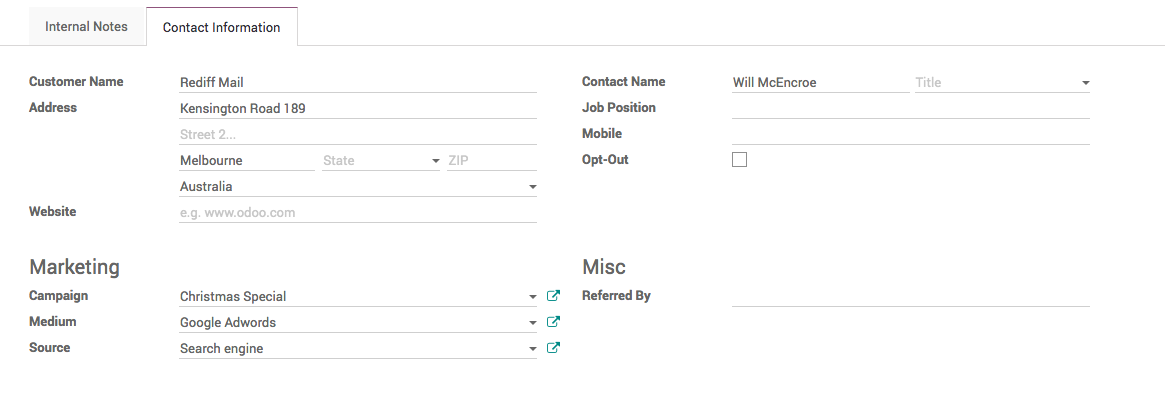This screenshot has height=420, width=1165.
Task: Select the Contact Information tab
Action: (221, 27)
